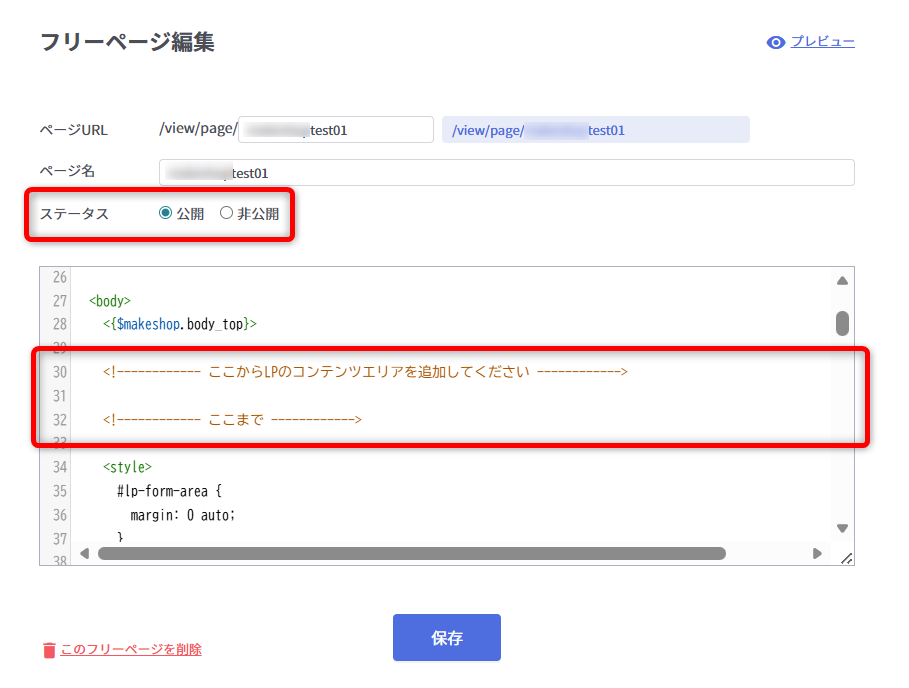Viewport: 909px width, 688px height.
Task: Click the eye preview icon
Action: point(775,42)
